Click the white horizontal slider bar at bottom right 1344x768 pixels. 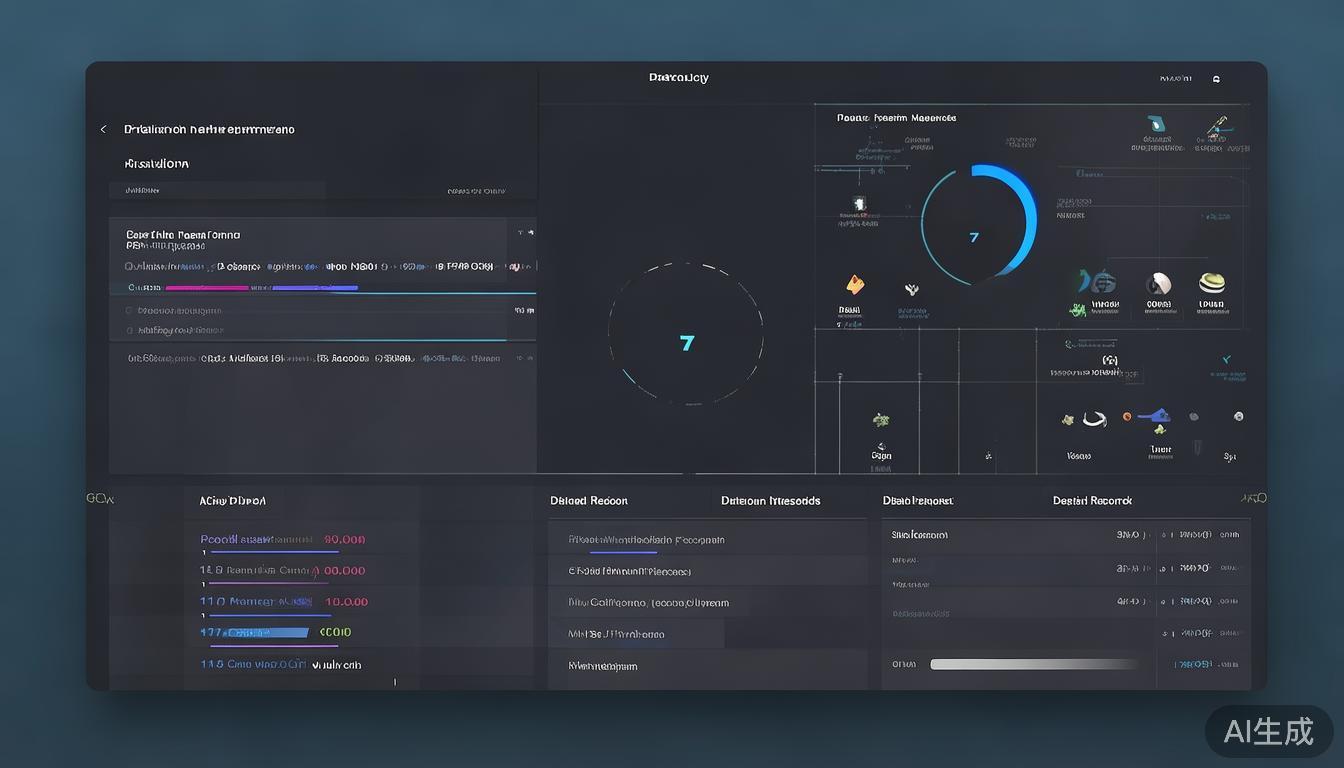click(x=1034, y=664)
